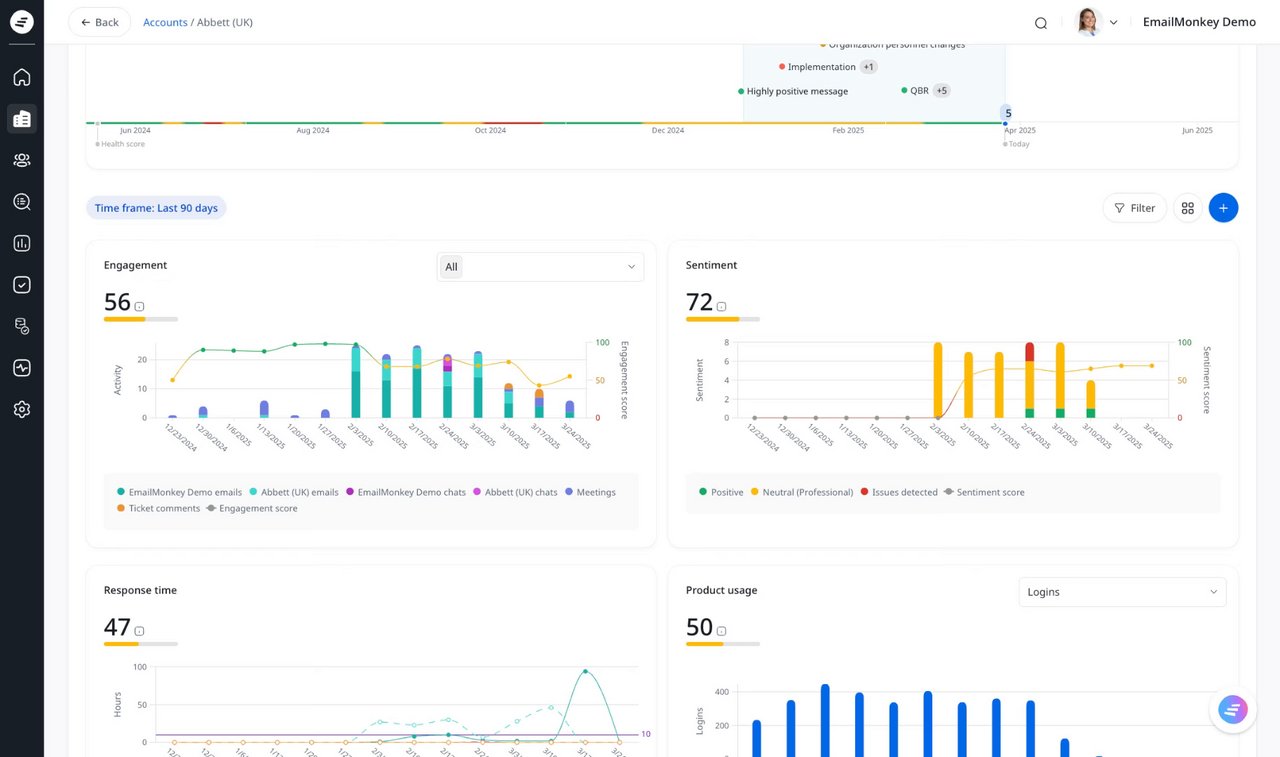This screenshot has width=1280, height=757.
Task: Go to the Accounts breadcrumb link
Action: [165, 22]
